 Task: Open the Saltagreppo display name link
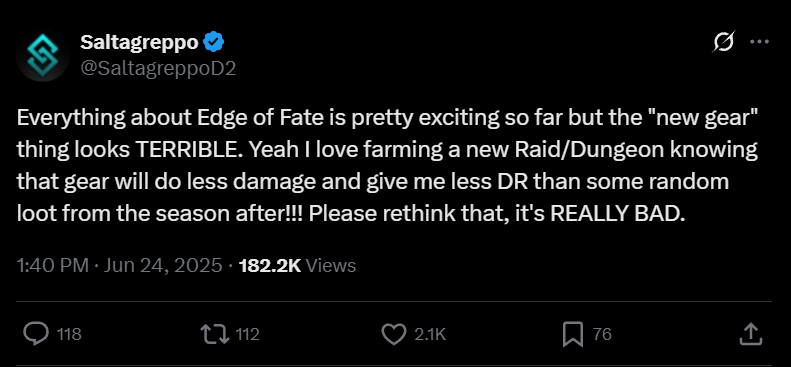(139, 42)
